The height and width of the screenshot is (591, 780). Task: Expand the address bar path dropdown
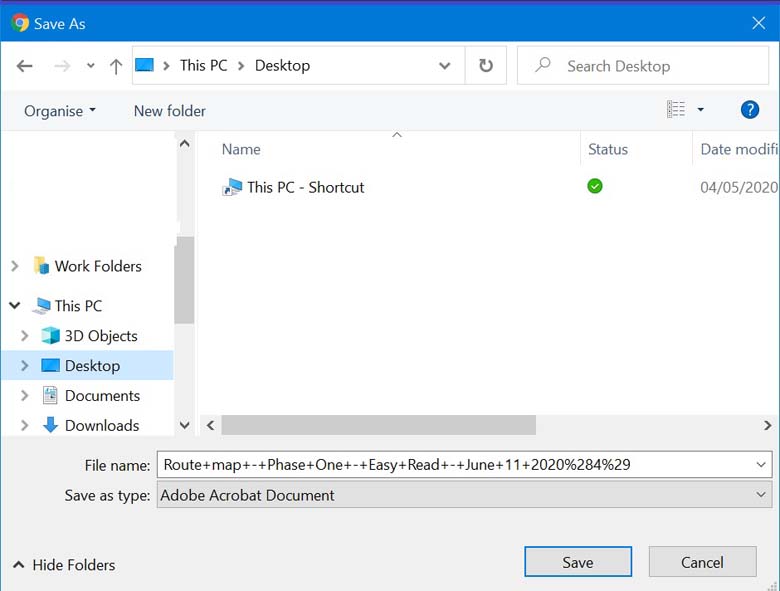[444, 66]
